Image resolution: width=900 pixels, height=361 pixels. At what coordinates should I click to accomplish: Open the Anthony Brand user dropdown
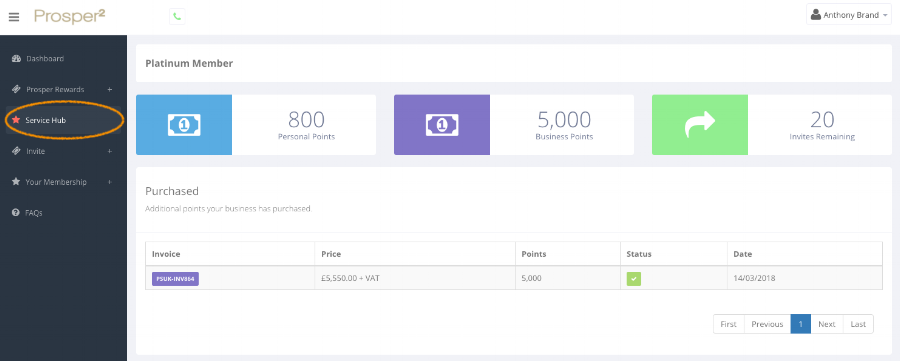[x=848, y=15]
